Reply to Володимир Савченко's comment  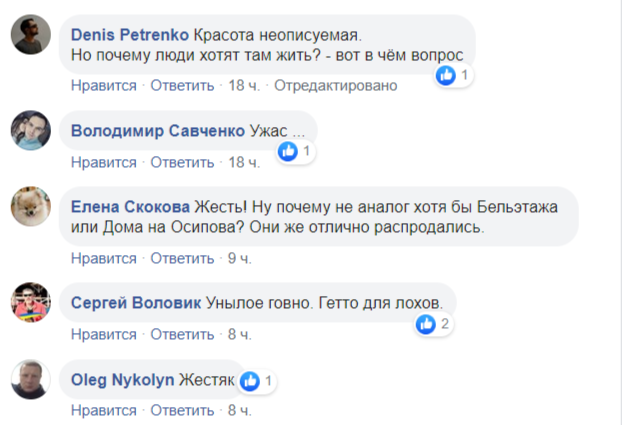click(182, 162)
